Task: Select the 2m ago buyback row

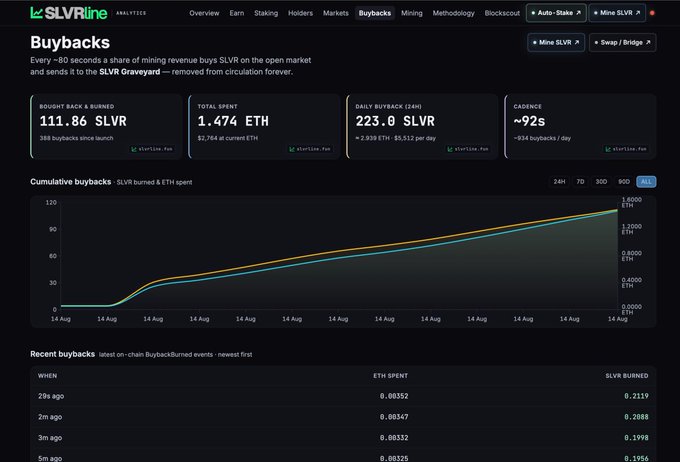Action: coord(343,417)
